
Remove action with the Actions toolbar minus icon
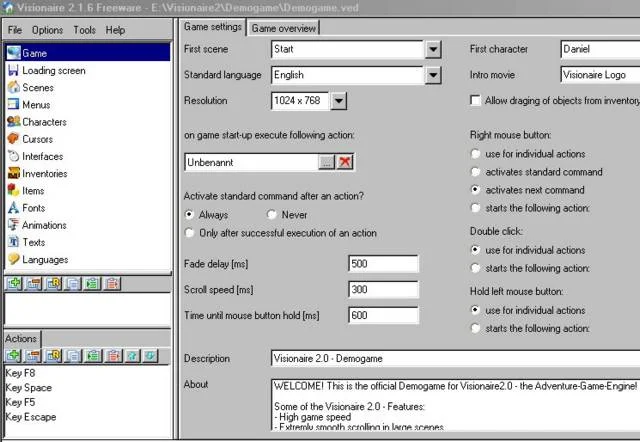[x=33, y=356]
